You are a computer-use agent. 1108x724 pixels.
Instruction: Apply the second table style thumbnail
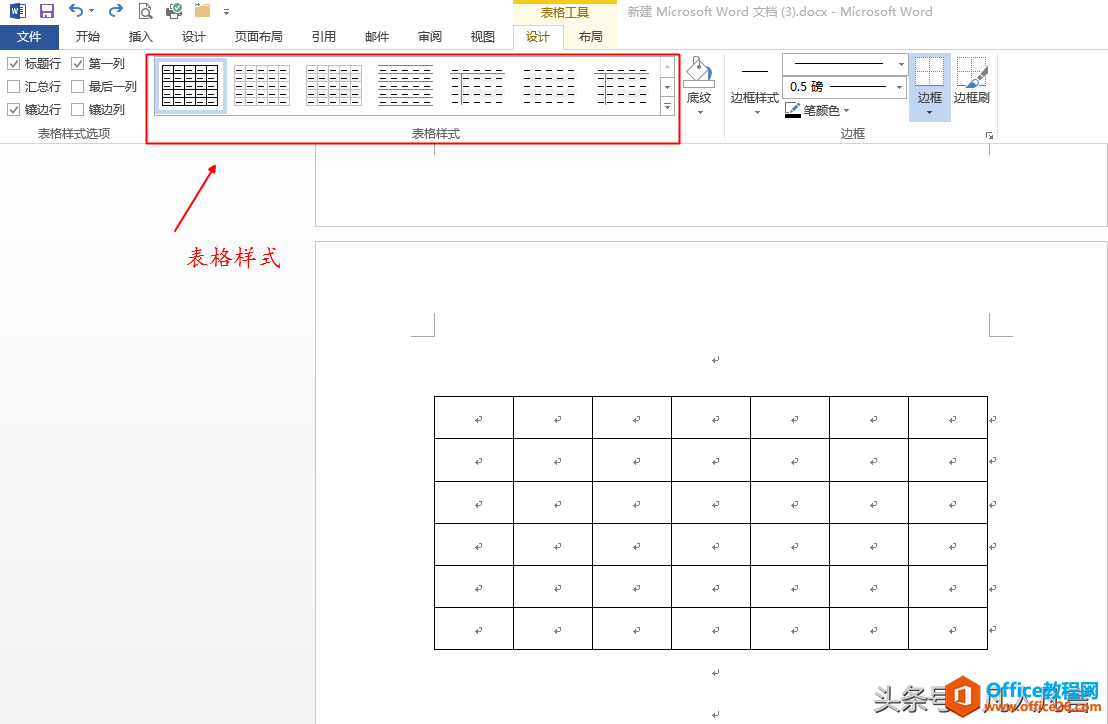coord(262,85)
